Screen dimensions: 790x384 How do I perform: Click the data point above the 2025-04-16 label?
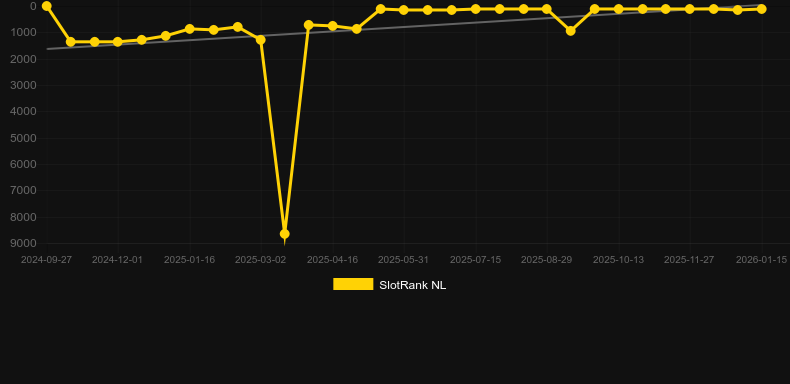(333, 26)
